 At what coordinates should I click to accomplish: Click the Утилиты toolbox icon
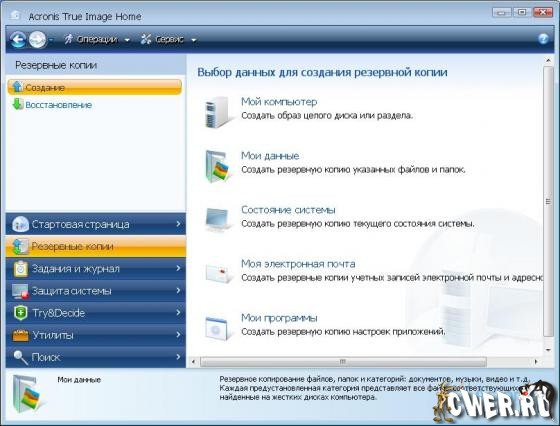20,335
